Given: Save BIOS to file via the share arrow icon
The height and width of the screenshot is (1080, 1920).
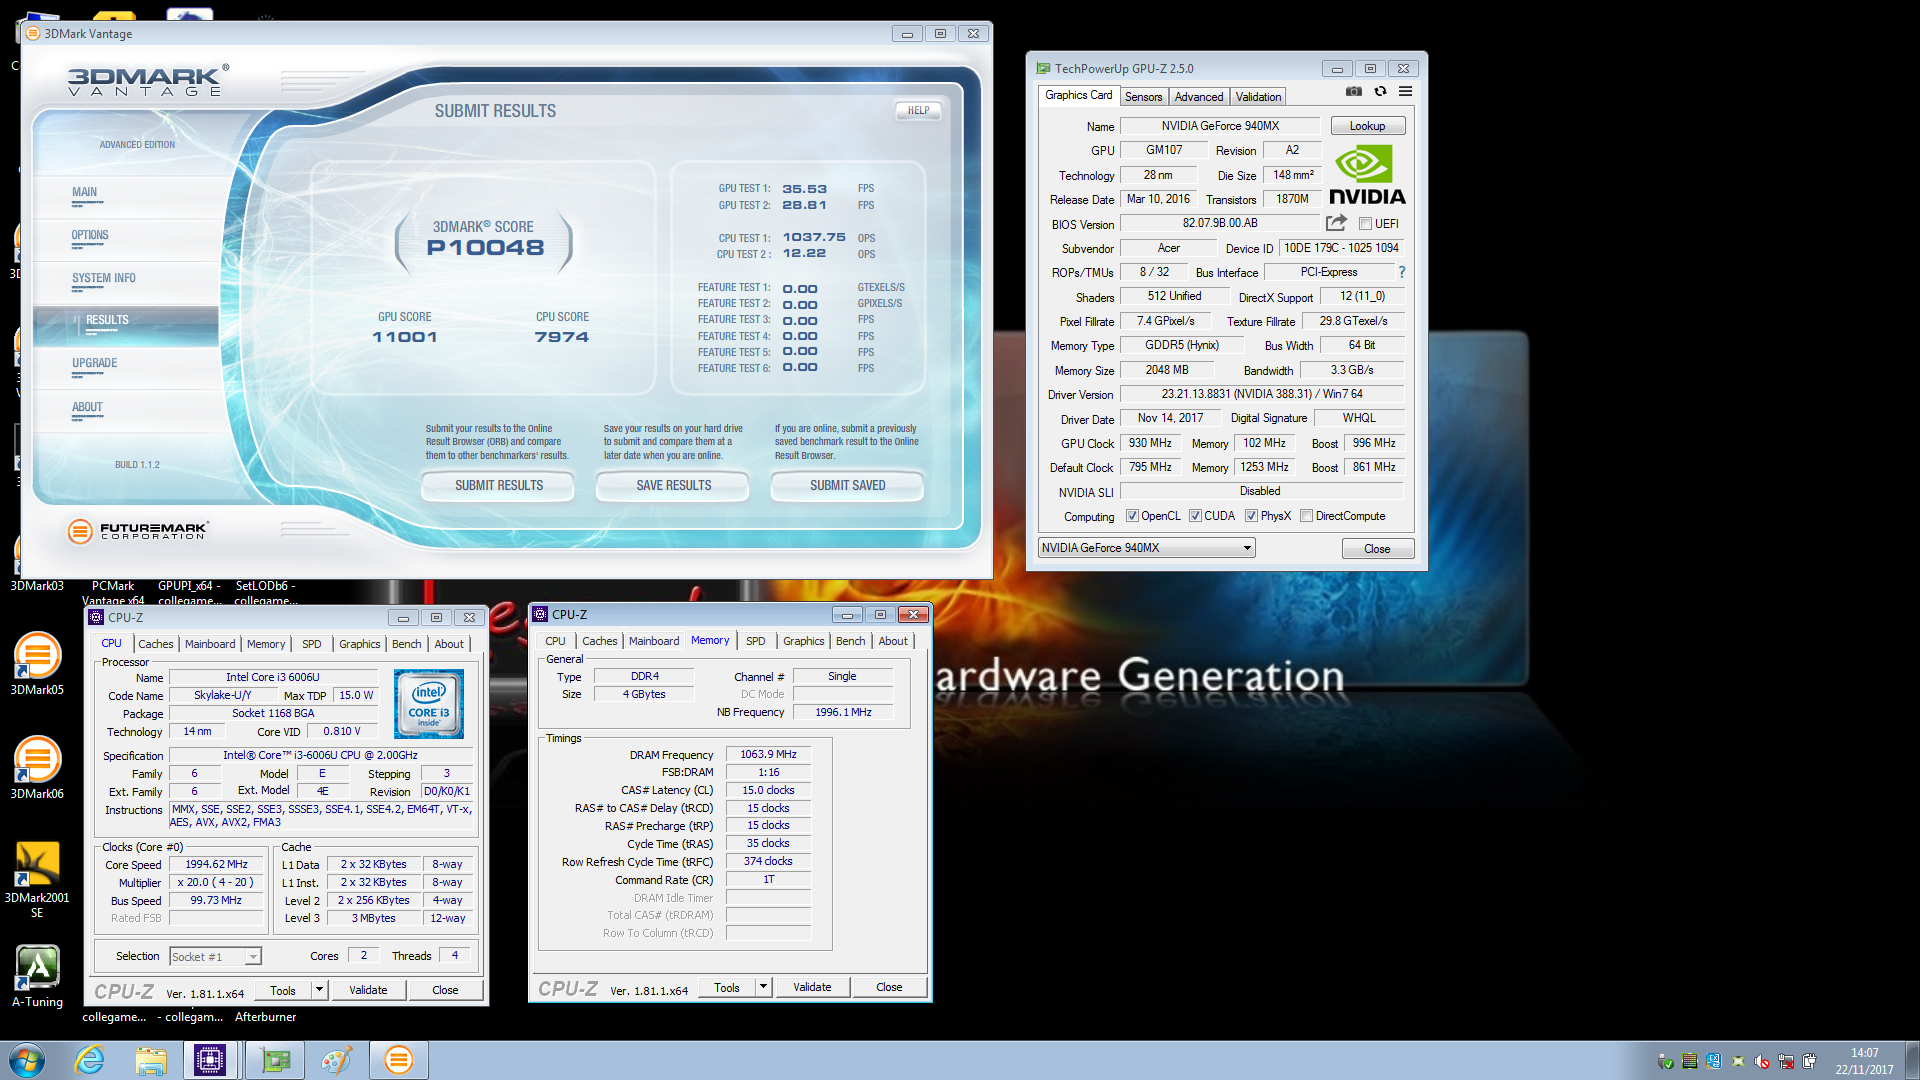Looking at the screenshot, I should point(1336,223).
